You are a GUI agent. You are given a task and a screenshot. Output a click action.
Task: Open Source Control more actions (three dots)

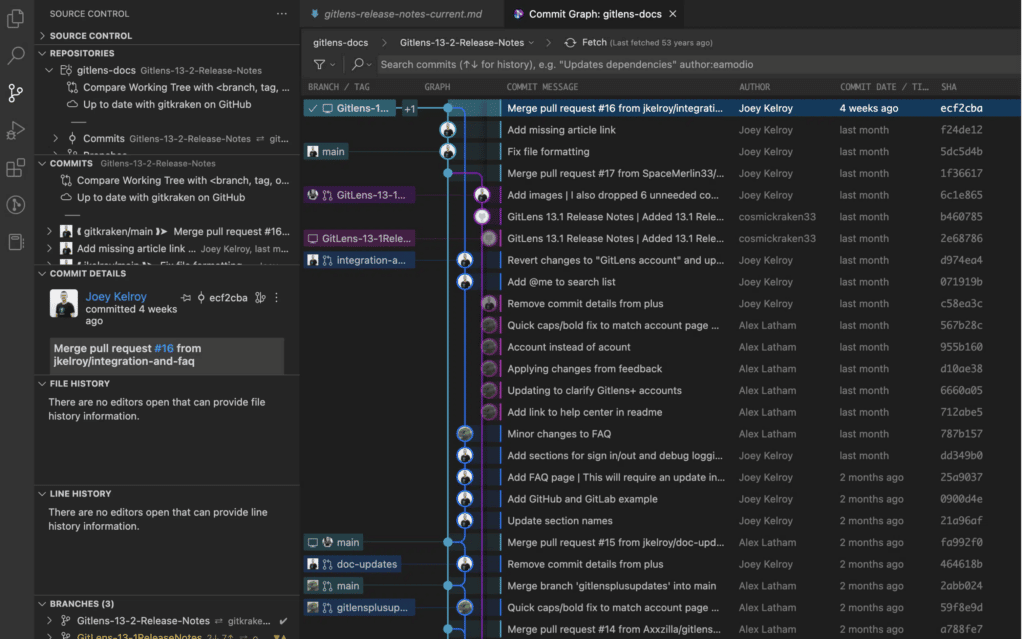pos(281,14)
